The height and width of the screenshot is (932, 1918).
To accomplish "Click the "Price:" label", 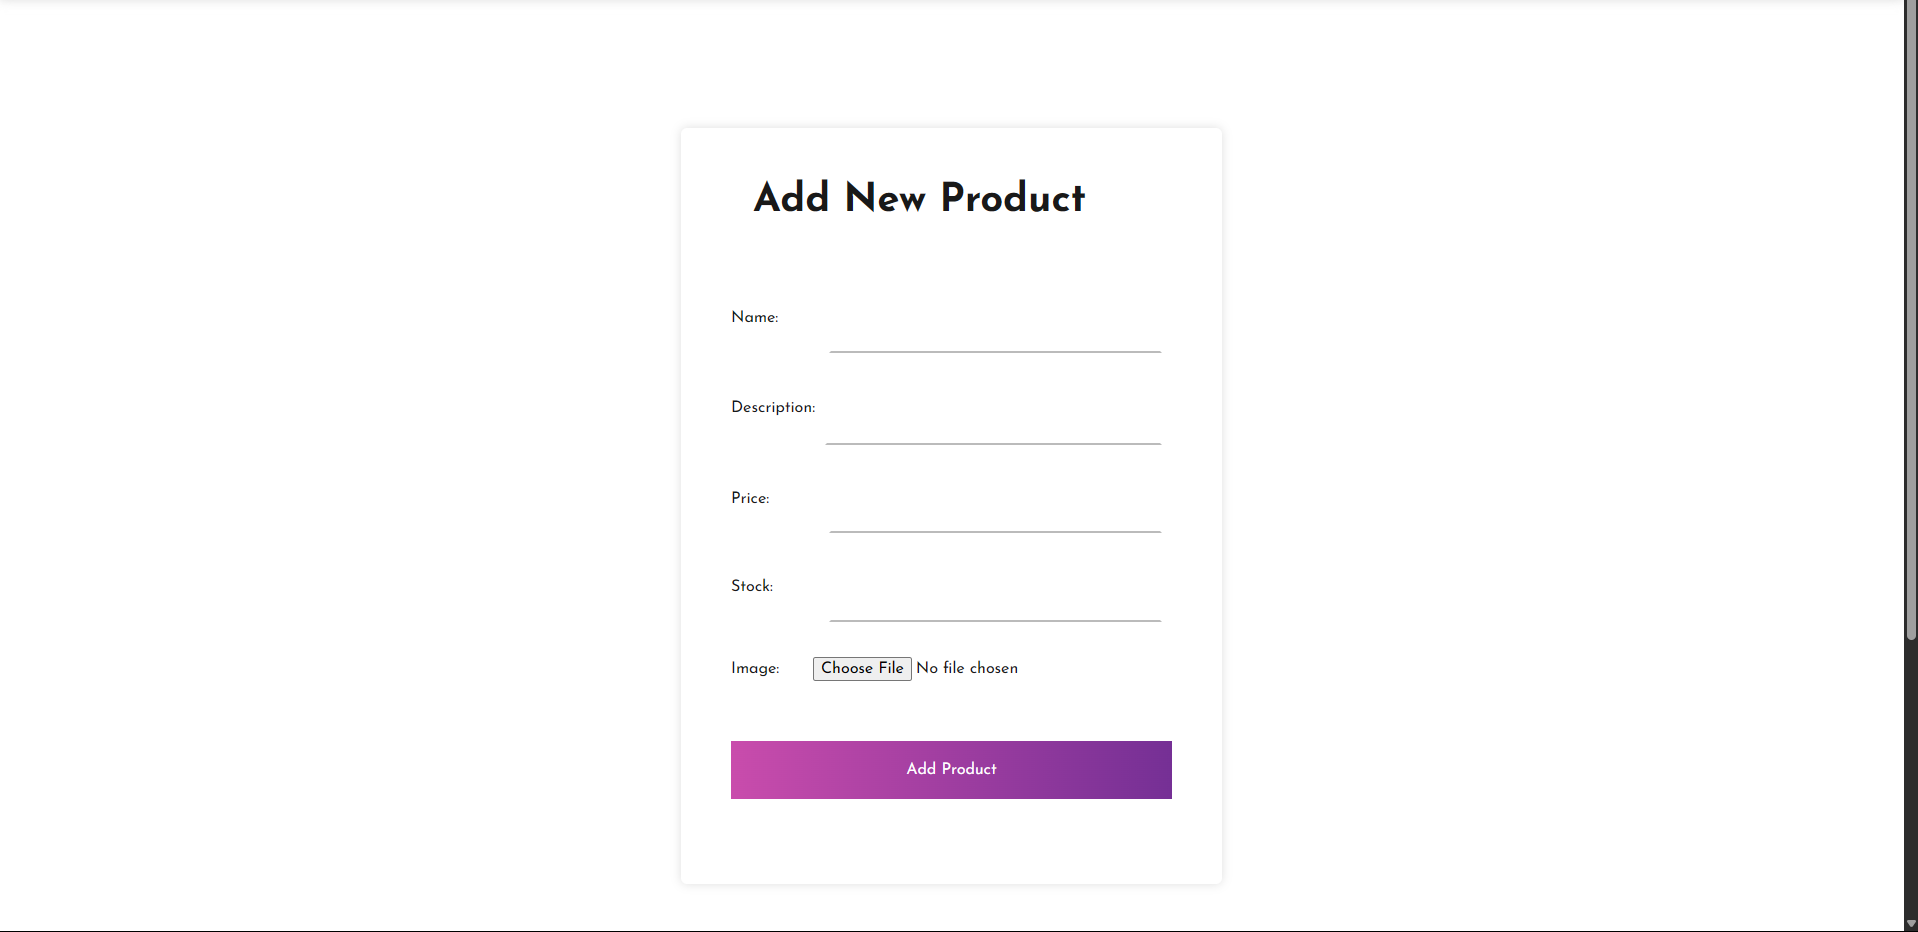I will point(750,498).
